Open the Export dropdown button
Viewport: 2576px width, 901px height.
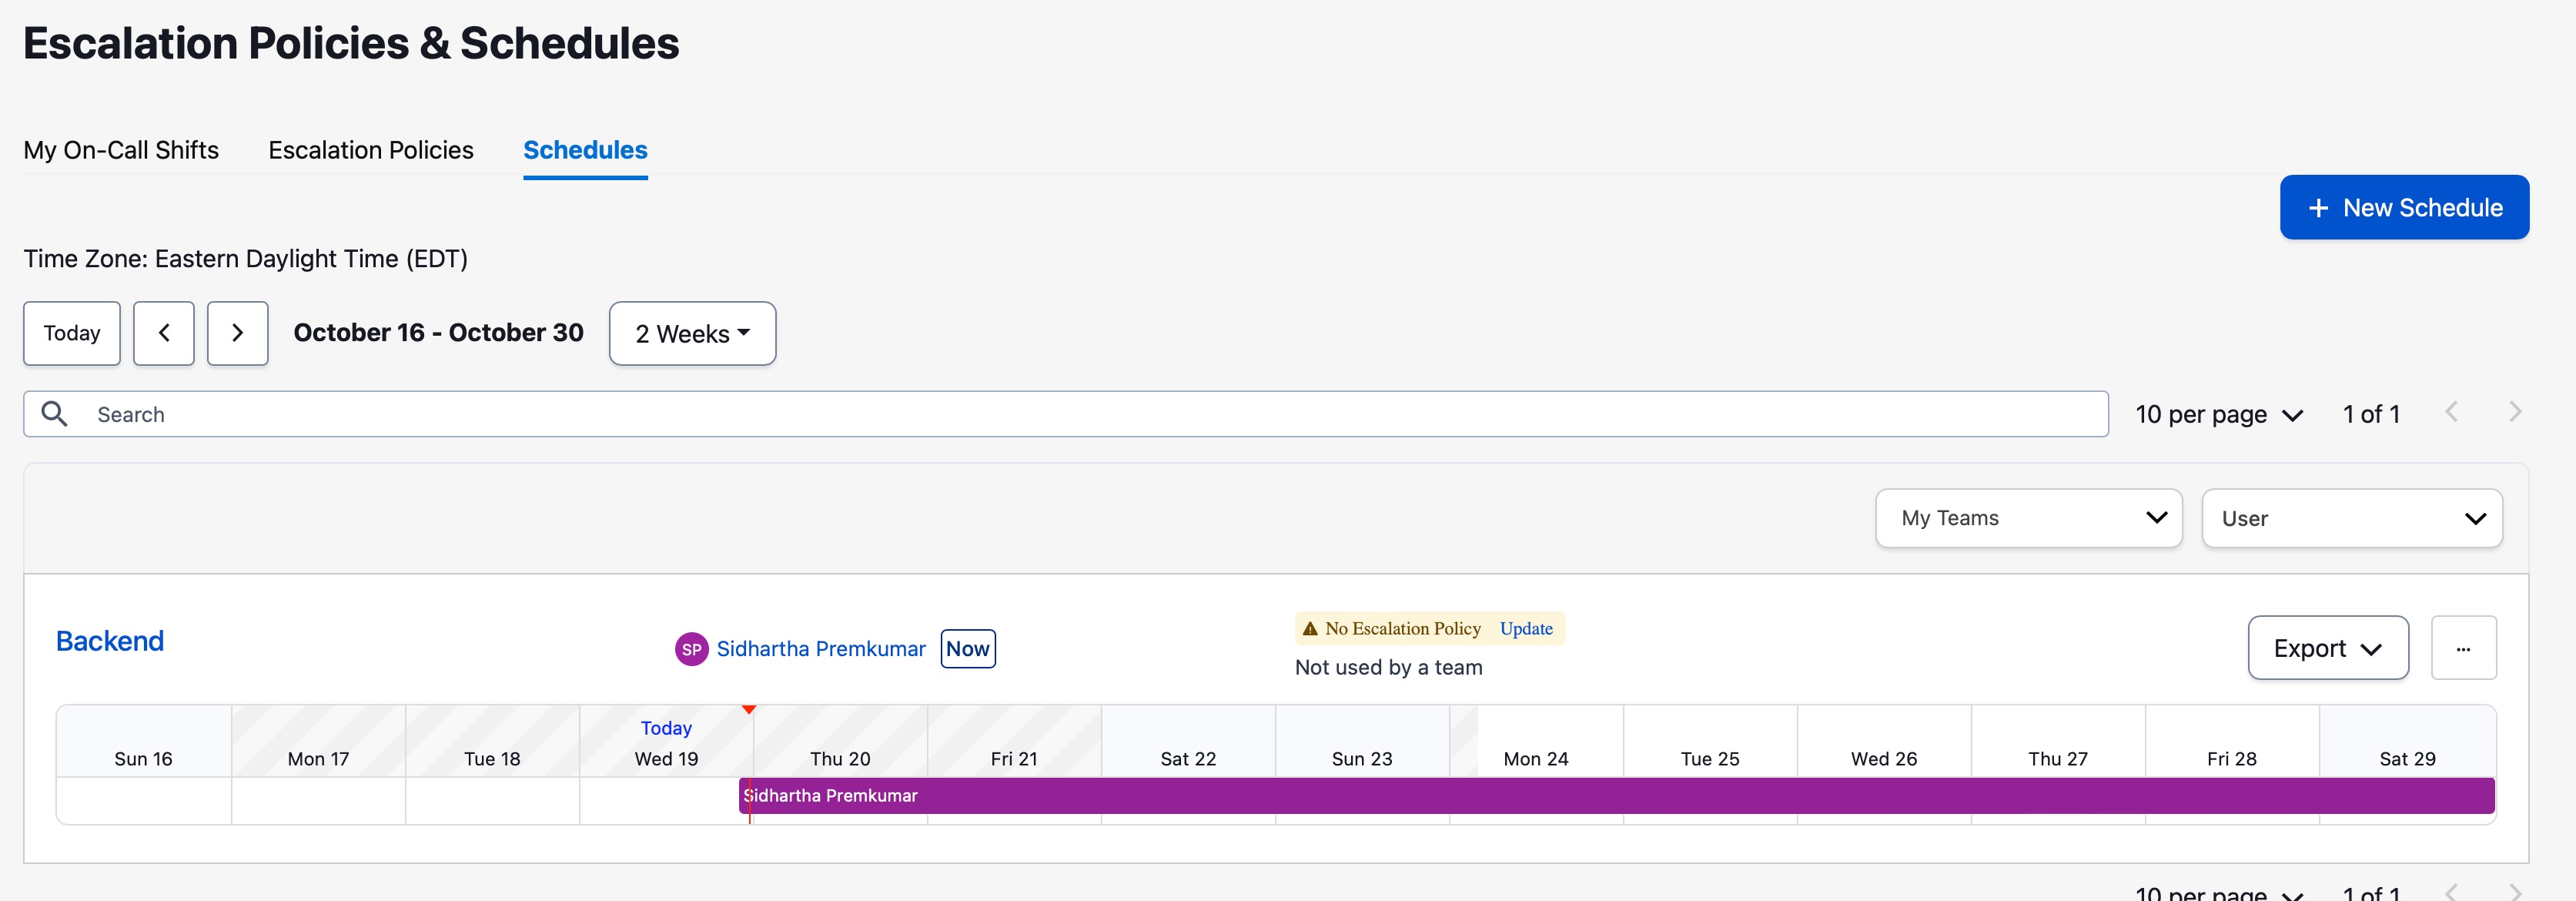2327,648
